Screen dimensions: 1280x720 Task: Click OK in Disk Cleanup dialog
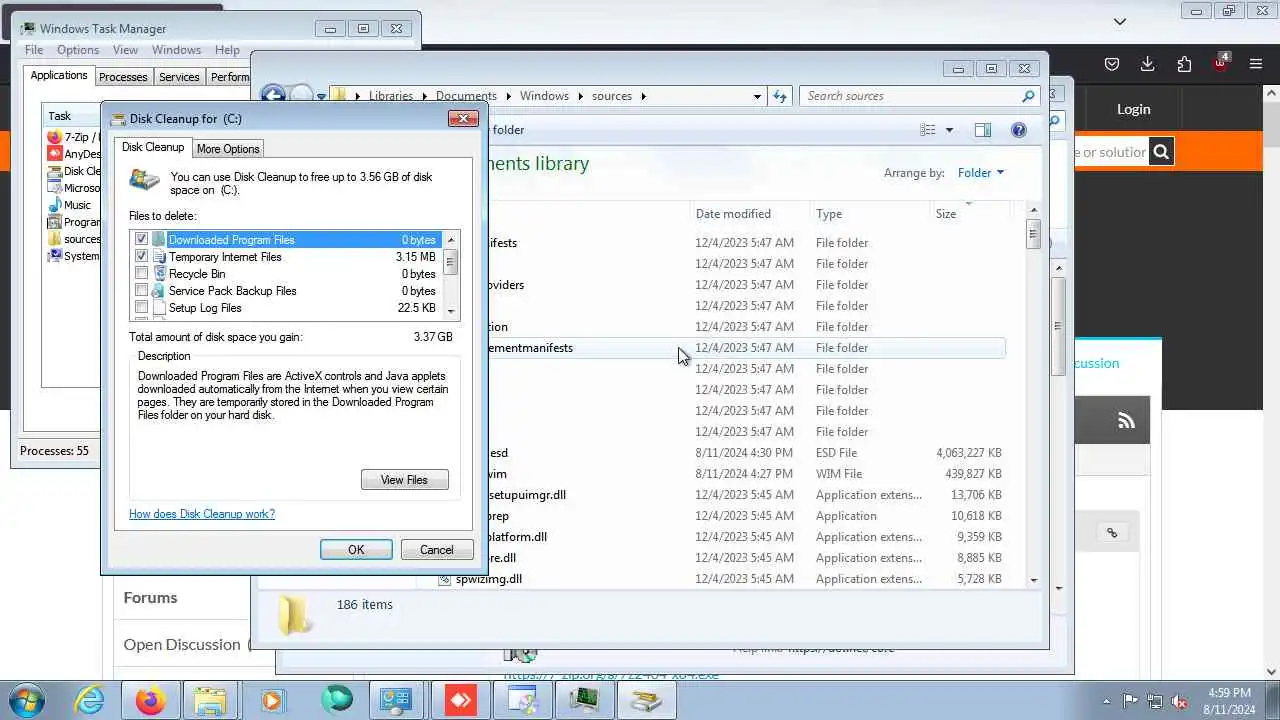[356, 550]
